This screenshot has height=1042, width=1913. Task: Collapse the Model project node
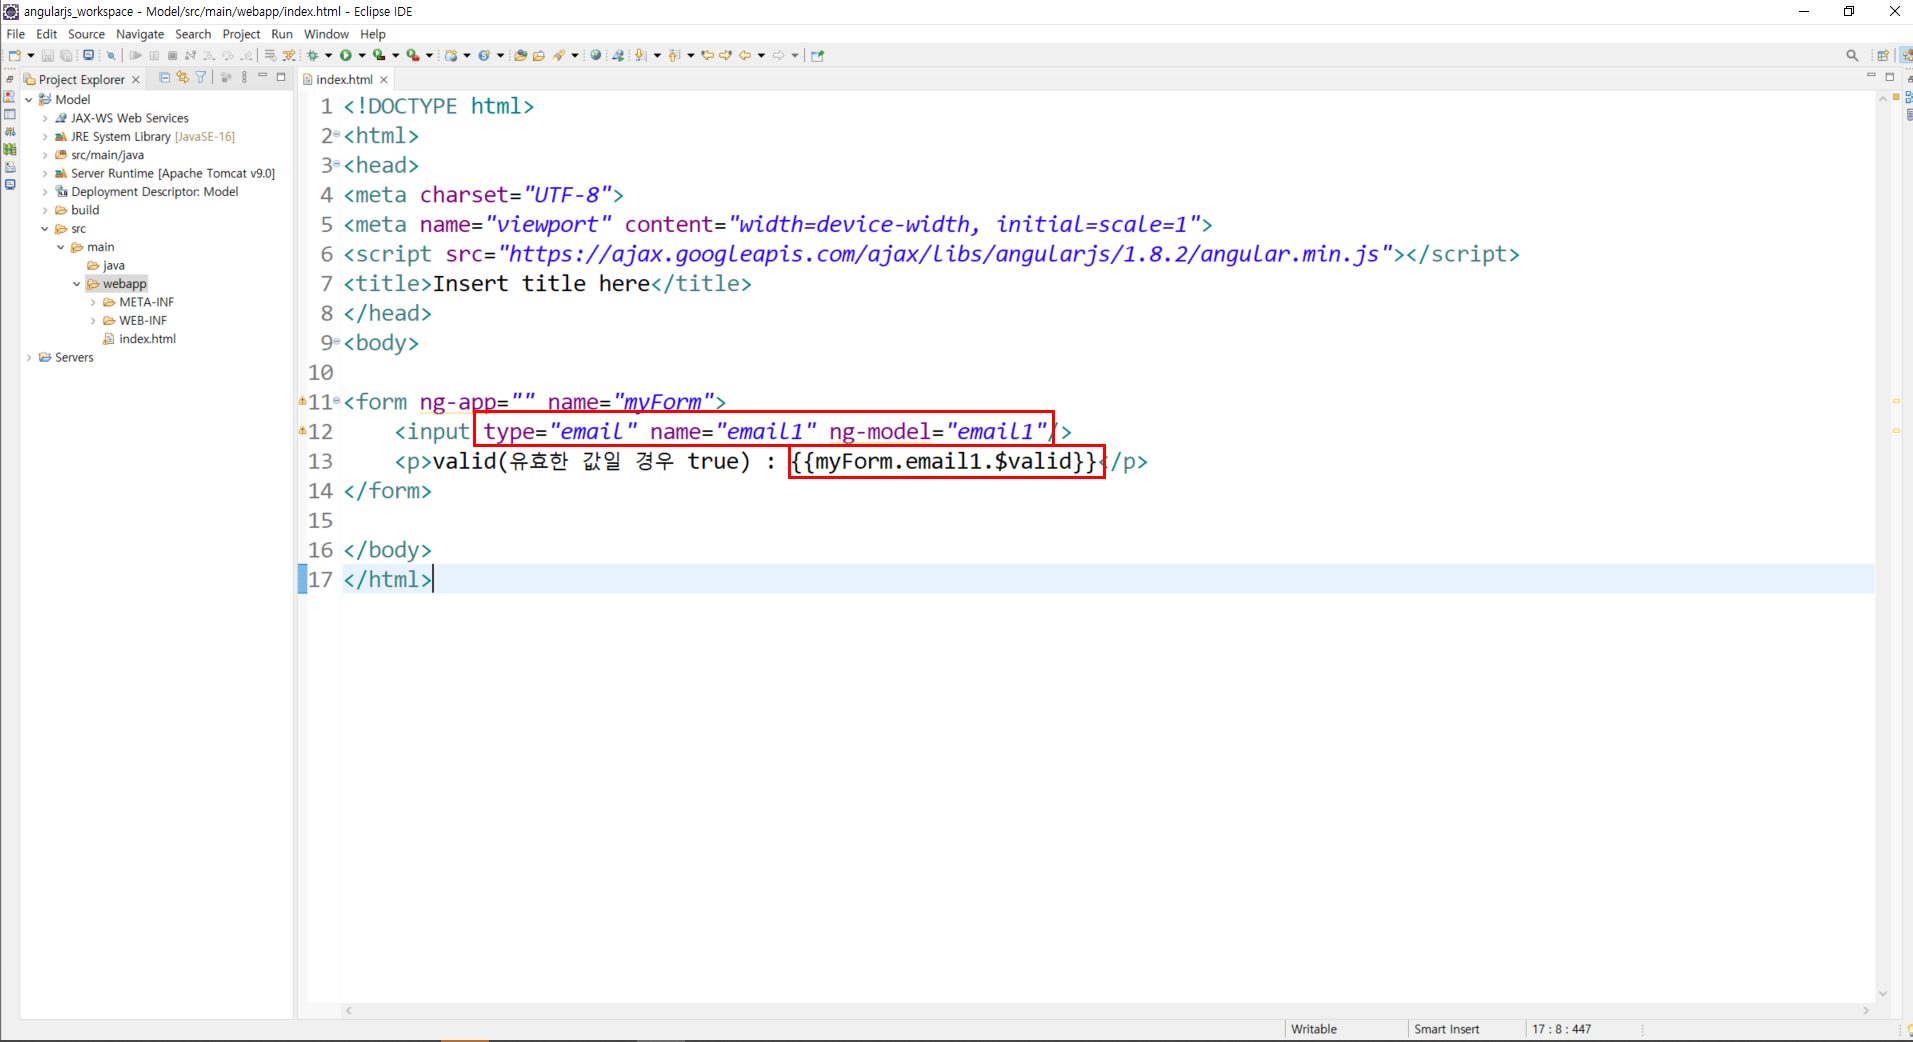click(x=29, y=100)
